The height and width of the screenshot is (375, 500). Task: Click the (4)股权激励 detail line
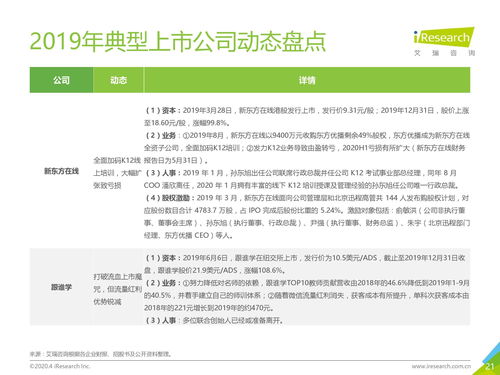(307, 217)
